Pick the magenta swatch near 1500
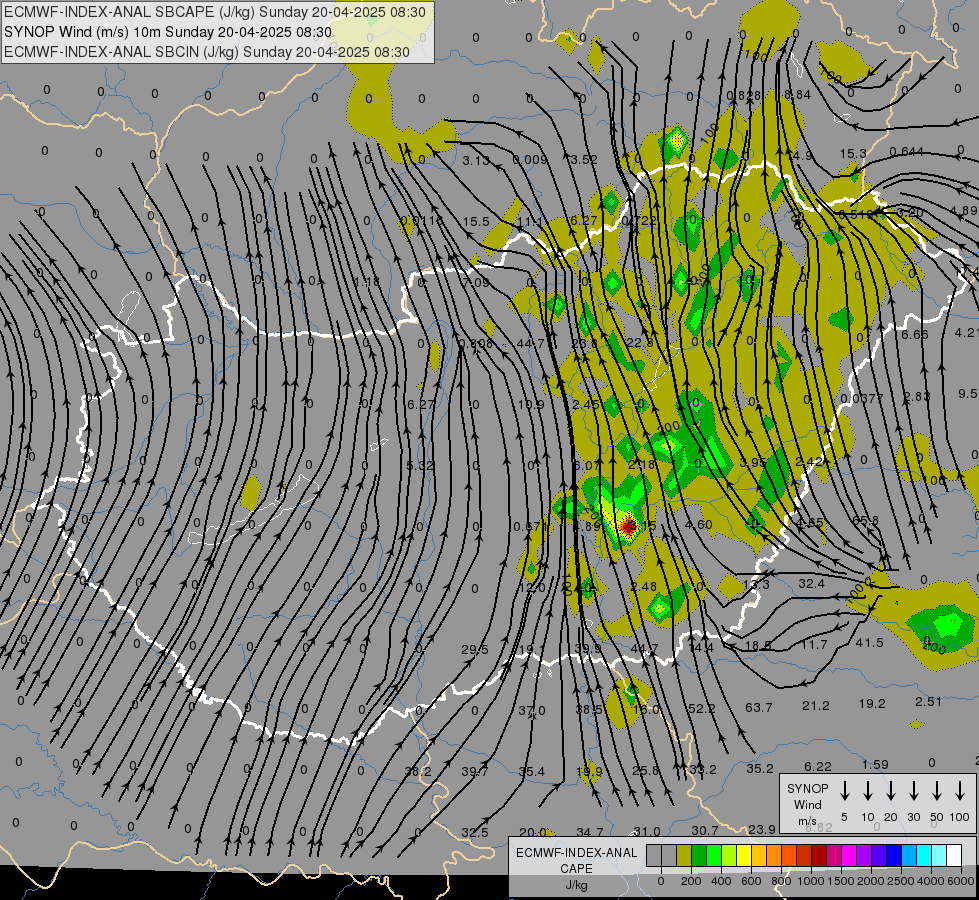The width and height of the screenshot is (979, 900). (849, 856)
